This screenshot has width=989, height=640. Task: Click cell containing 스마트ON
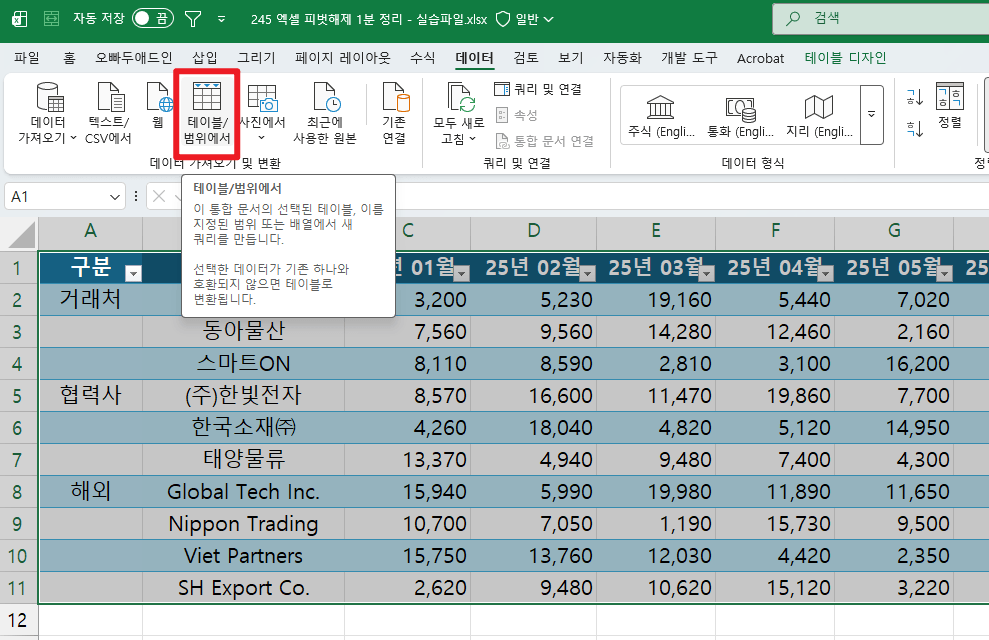[243, 363]
